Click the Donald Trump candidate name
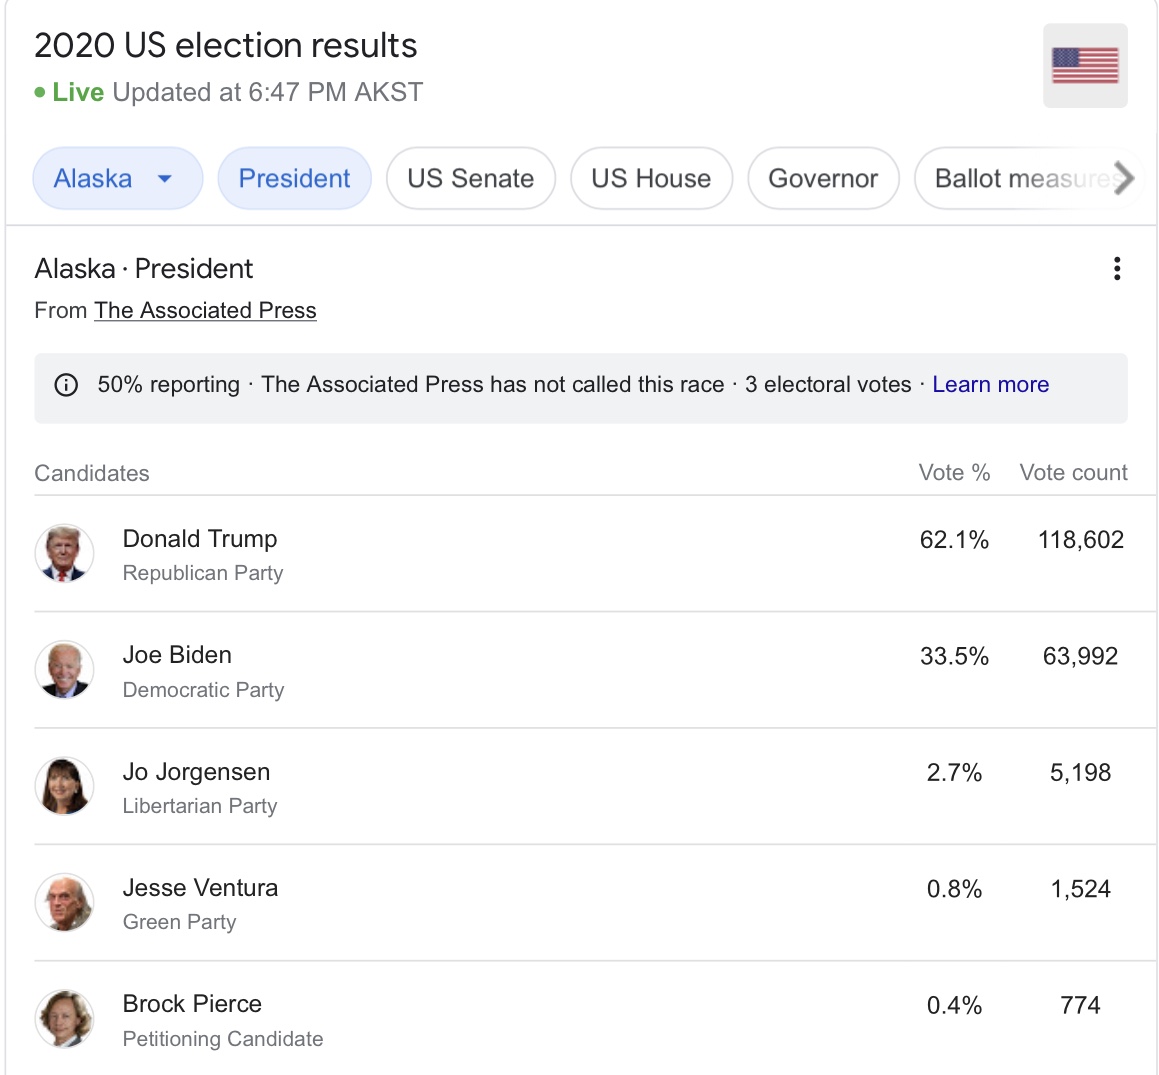The height and width of the screenshot is (1075, 1159). coord(200,539)
